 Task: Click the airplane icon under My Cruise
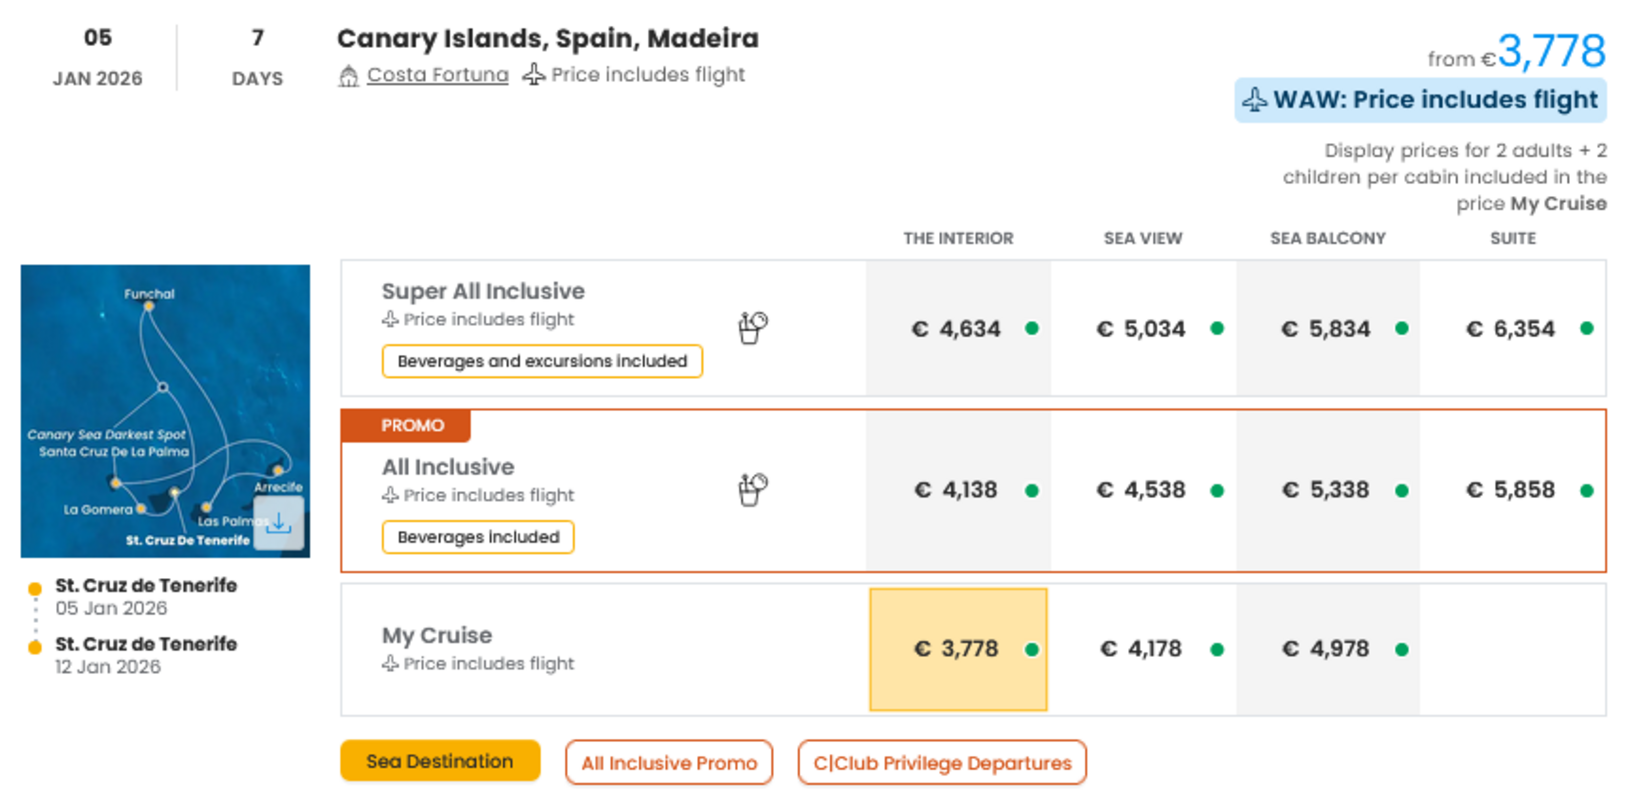tap(390, 663)
